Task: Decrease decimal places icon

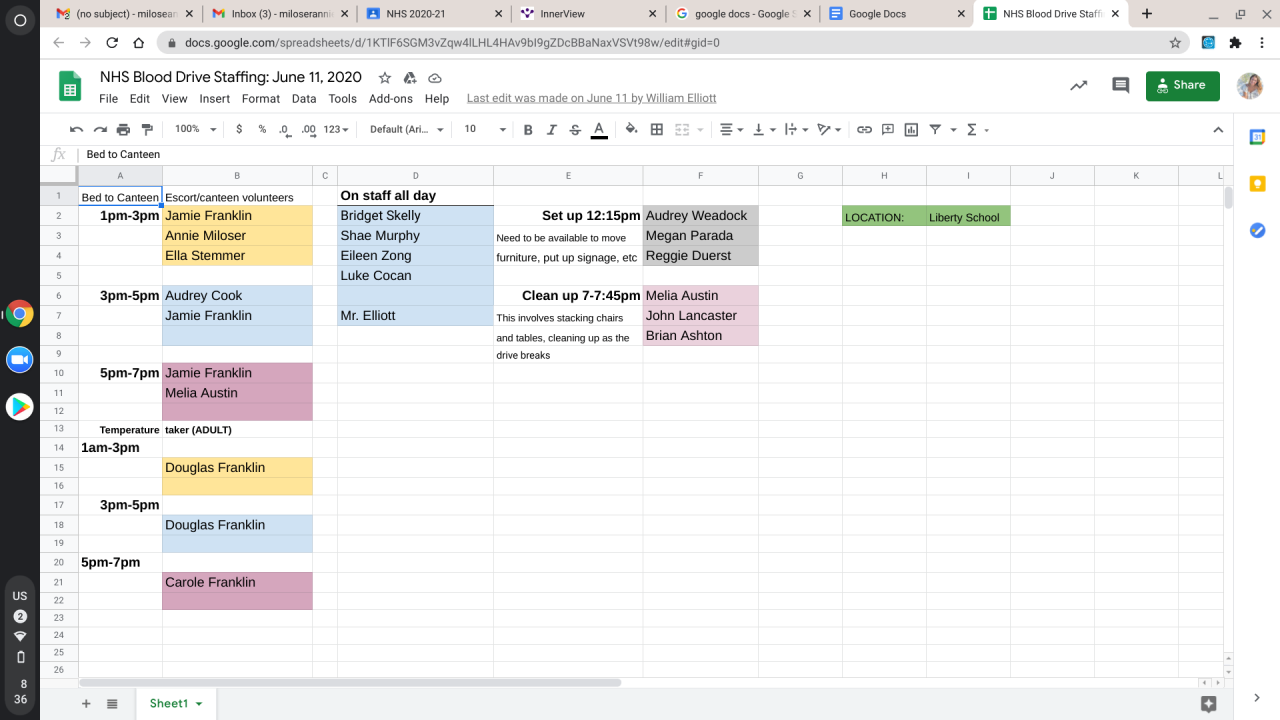Action: point(285,129)
